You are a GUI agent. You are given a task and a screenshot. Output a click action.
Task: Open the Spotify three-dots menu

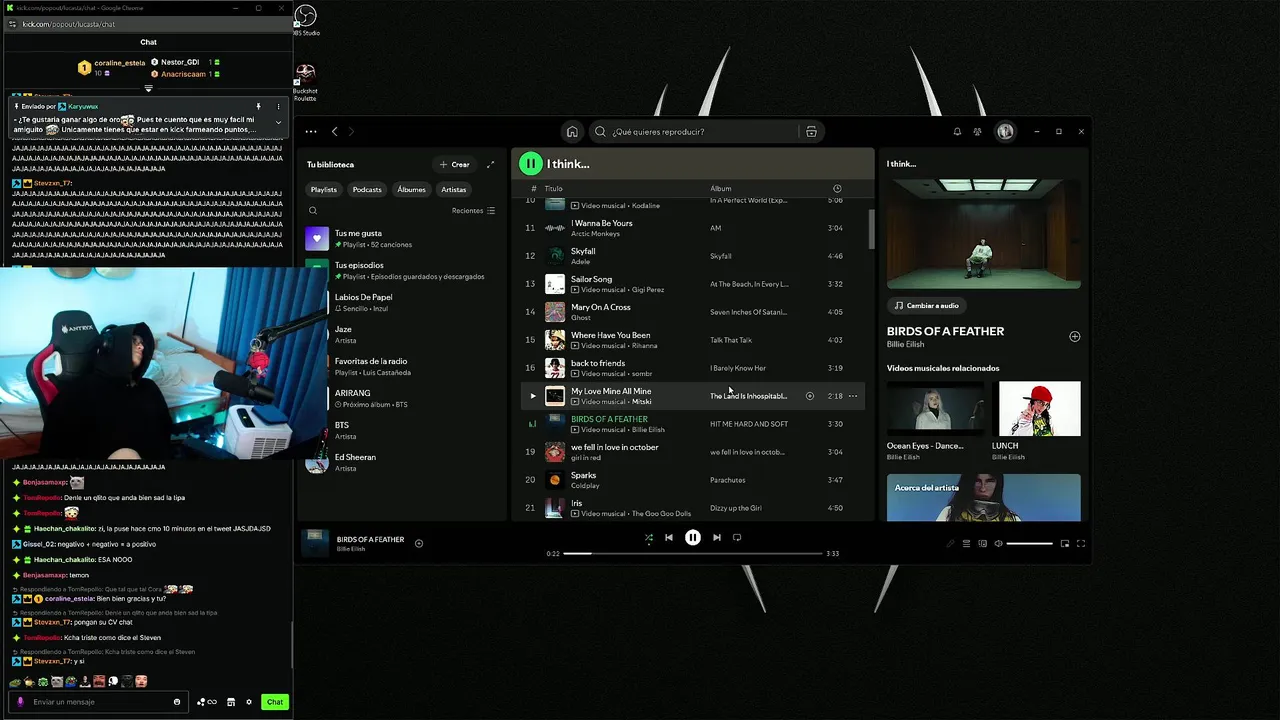(x=311, y=131)
